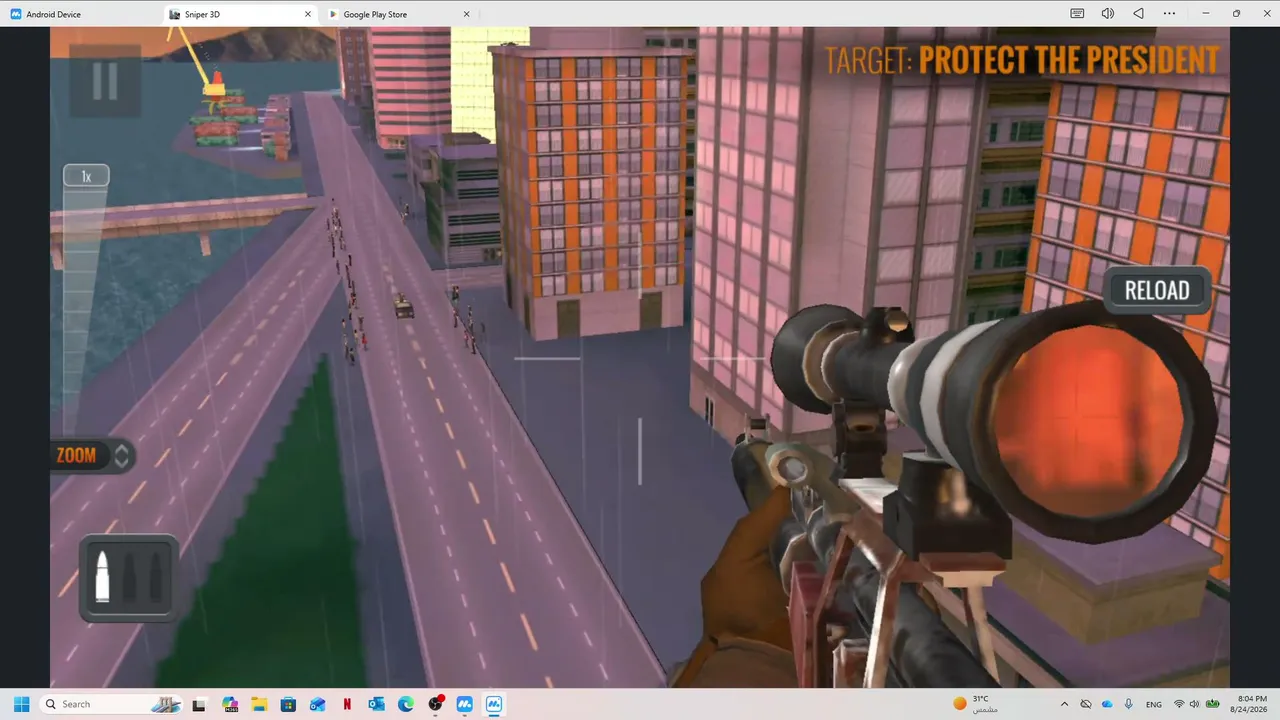Open the three-dots more options menu
The height and width of the screenshot is (720, 1280).
point(1170,14)
